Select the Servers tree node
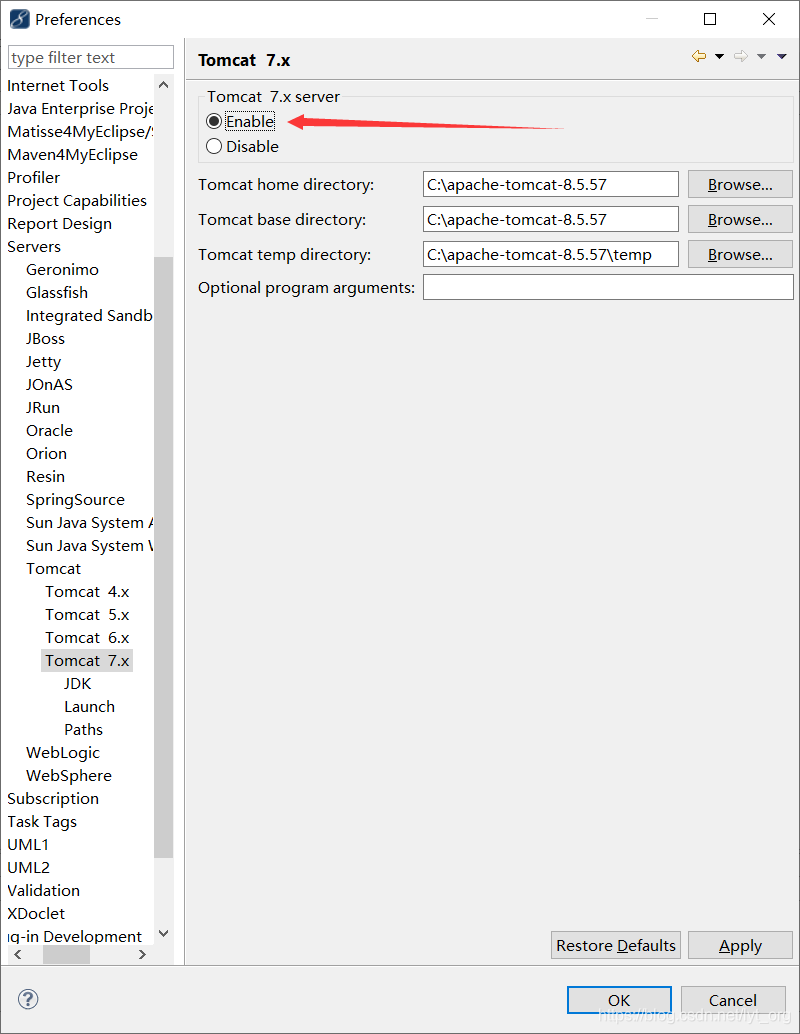 click(x=34, y=247)
